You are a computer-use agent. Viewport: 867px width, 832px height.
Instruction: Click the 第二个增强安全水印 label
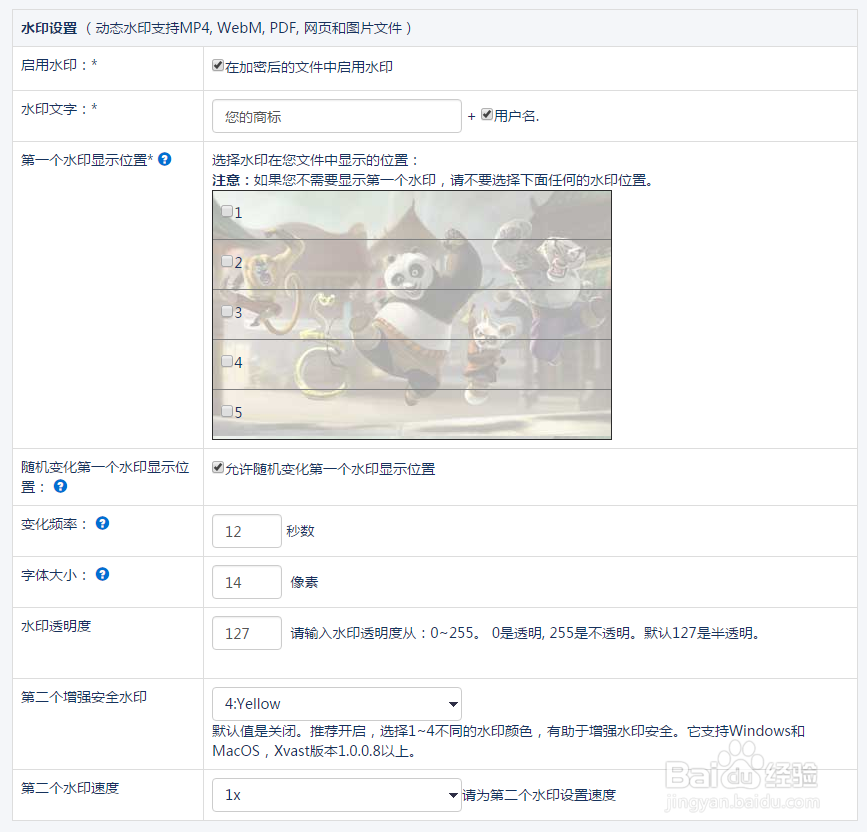tap(84, 697)
